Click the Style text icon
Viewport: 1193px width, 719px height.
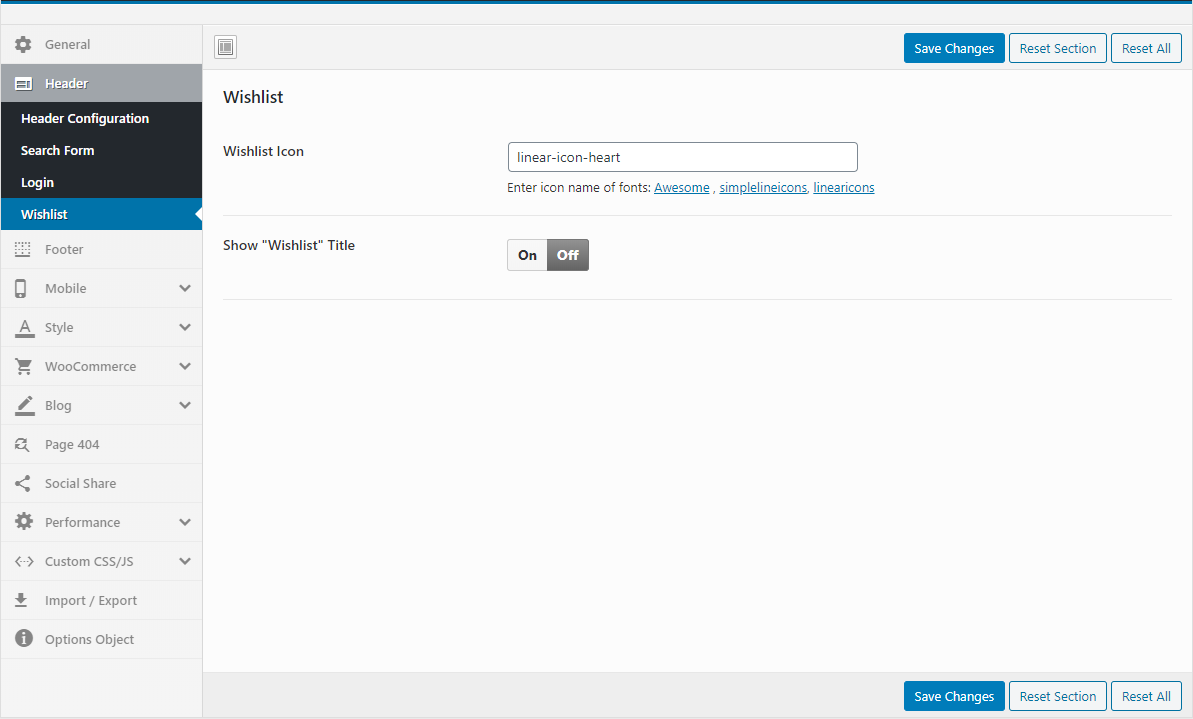[24, 328]
